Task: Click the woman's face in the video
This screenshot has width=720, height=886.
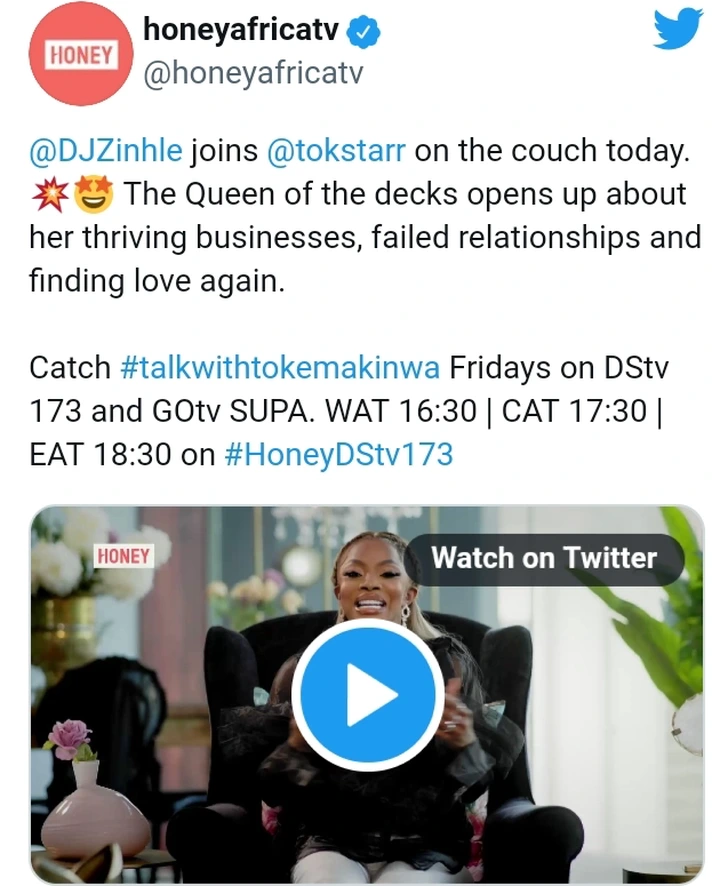Action: pyautogui.click(x=370, y=576)
